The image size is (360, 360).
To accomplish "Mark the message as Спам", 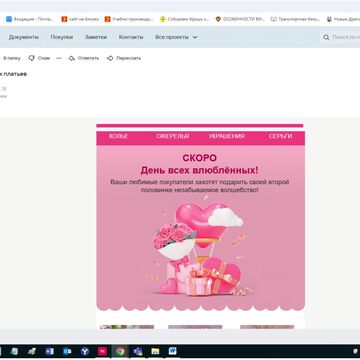I will [x=39, y=58].
